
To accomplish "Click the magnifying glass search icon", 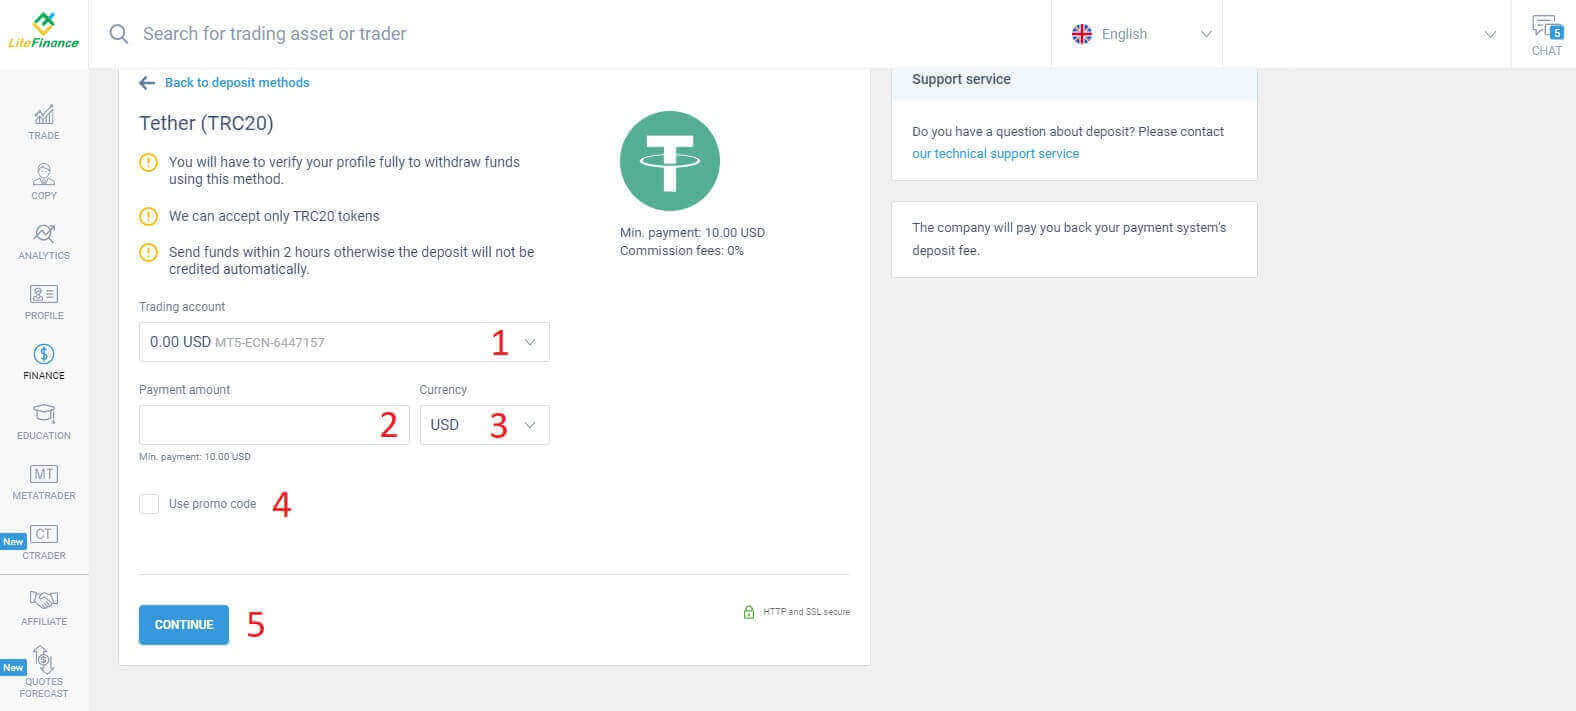I will [118, 33].
